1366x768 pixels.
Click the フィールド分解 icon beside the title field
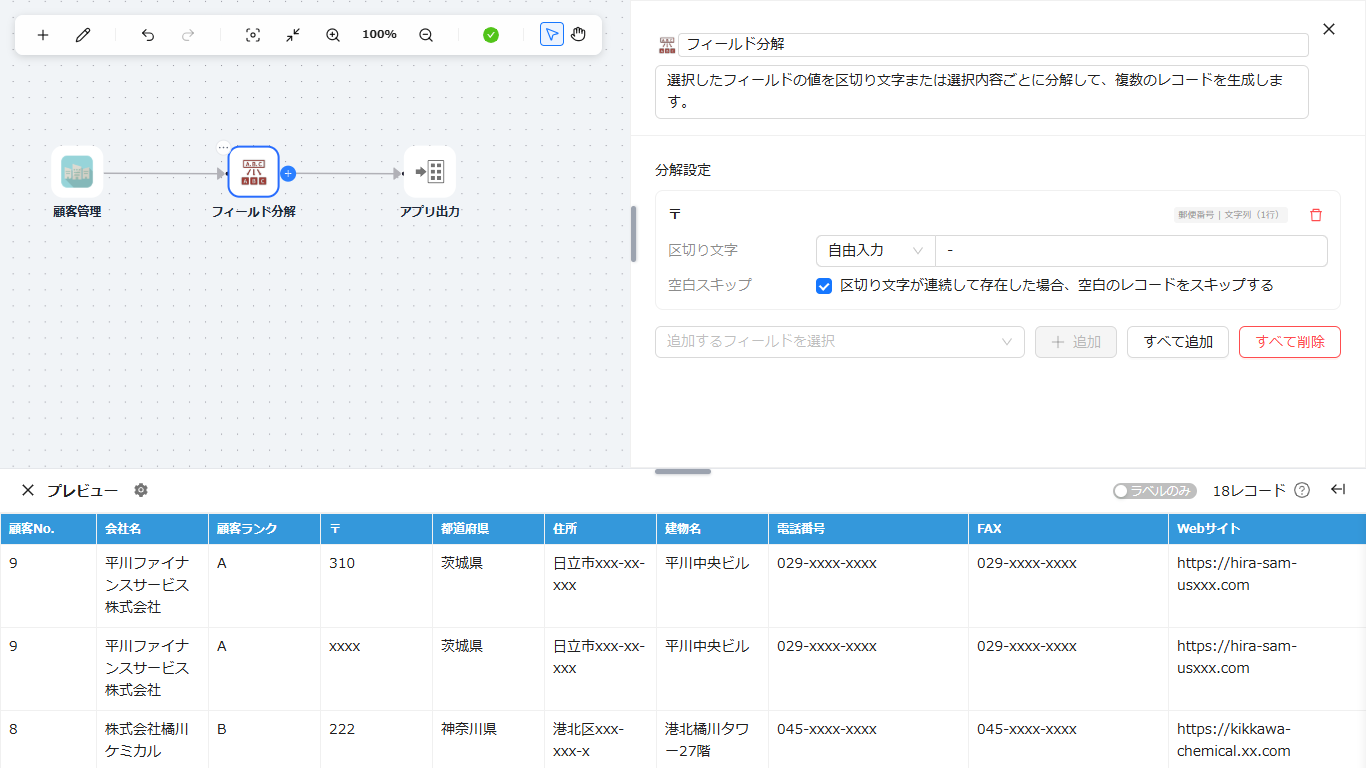coord(667,45)
